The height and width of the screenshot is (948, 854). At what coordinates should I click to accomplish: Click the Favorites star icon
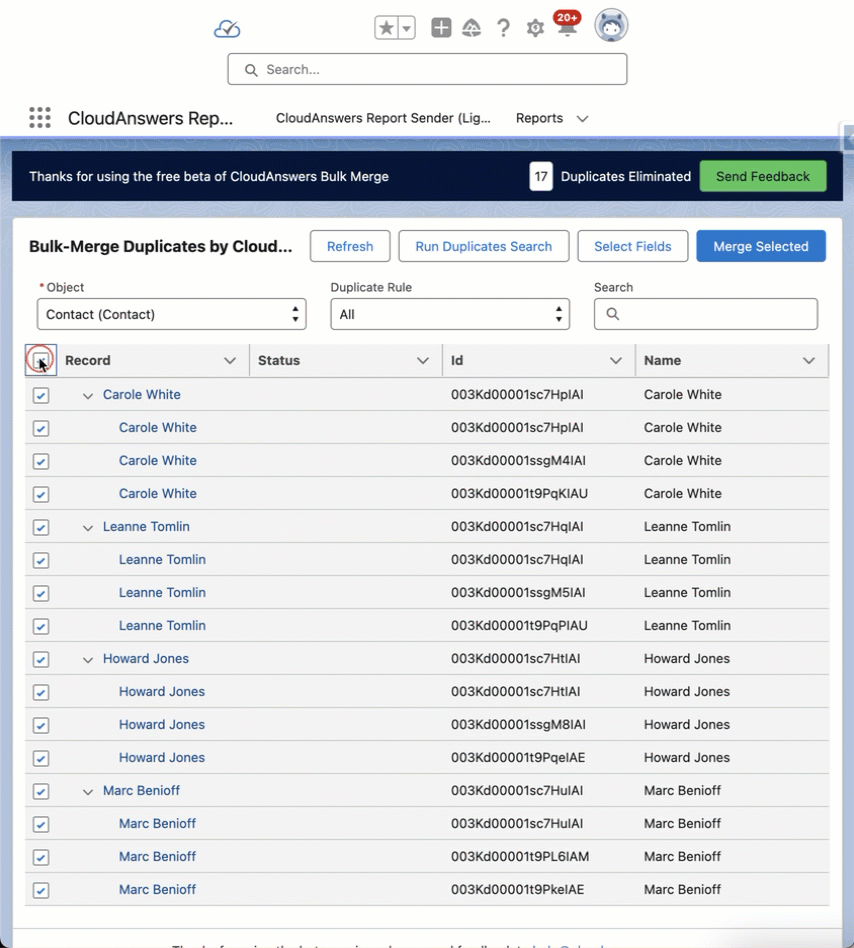point(386,28)
